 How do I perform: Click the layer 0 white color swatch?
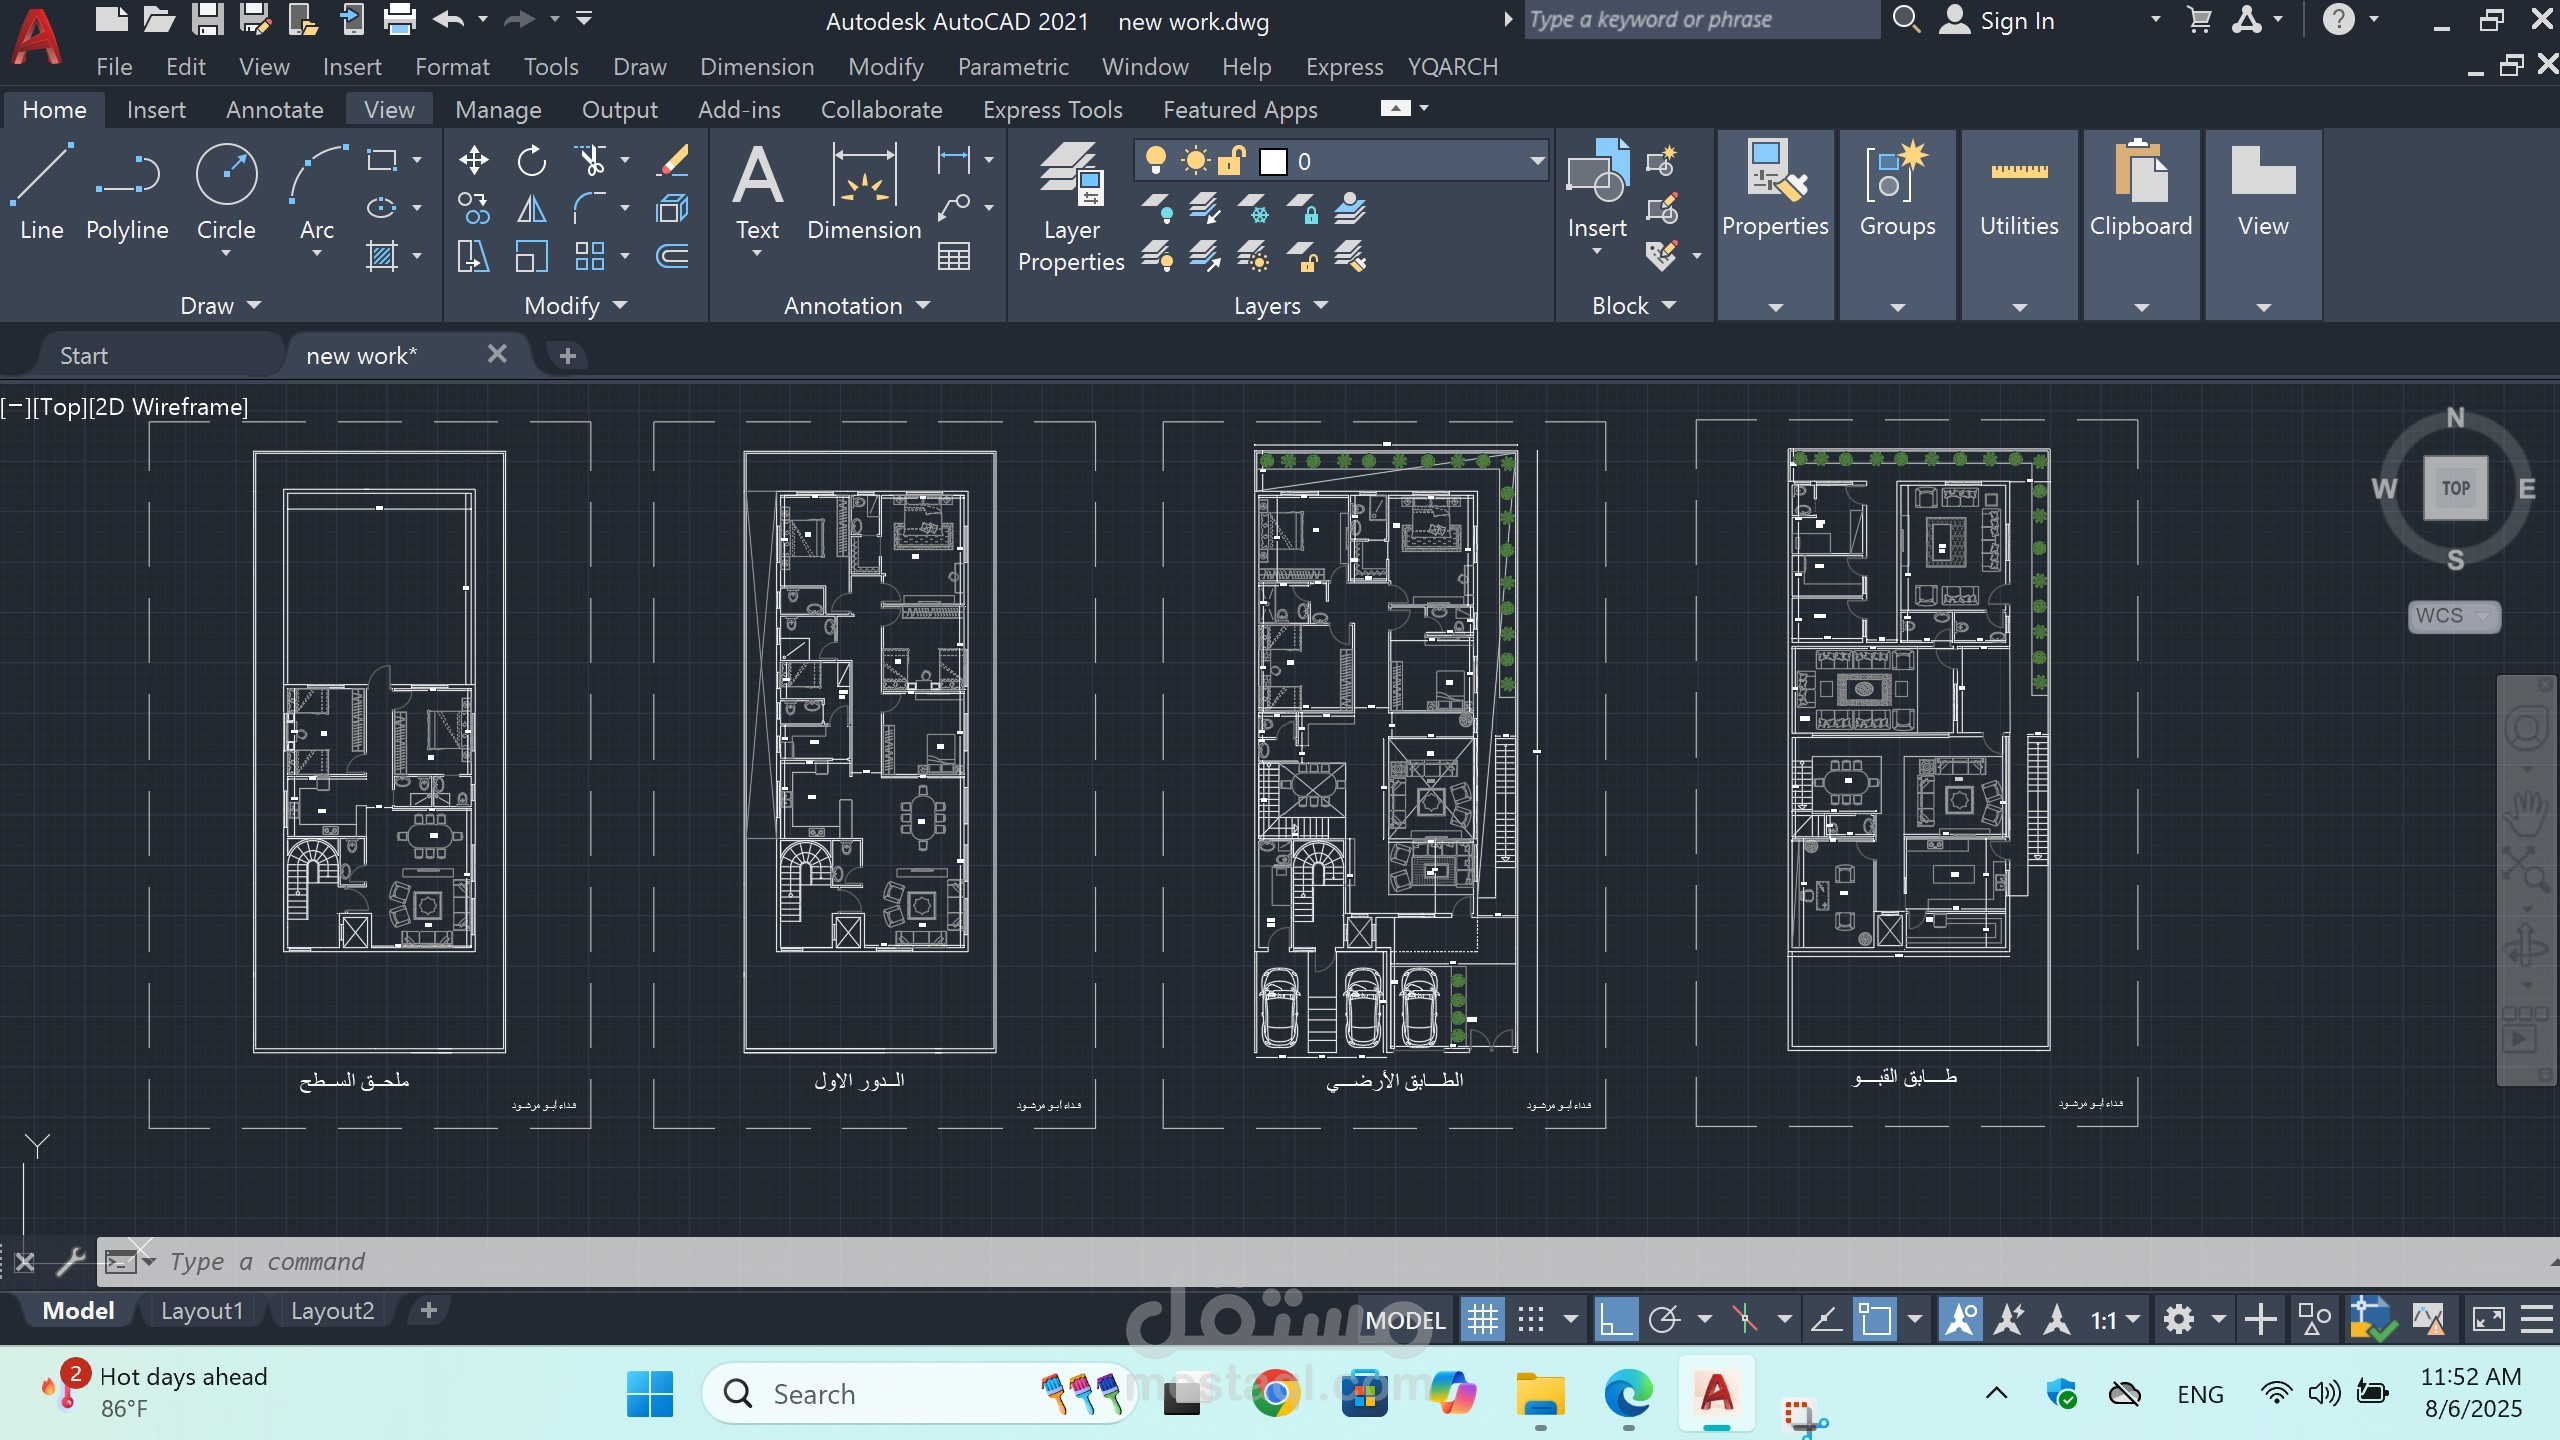point(1272,161)
